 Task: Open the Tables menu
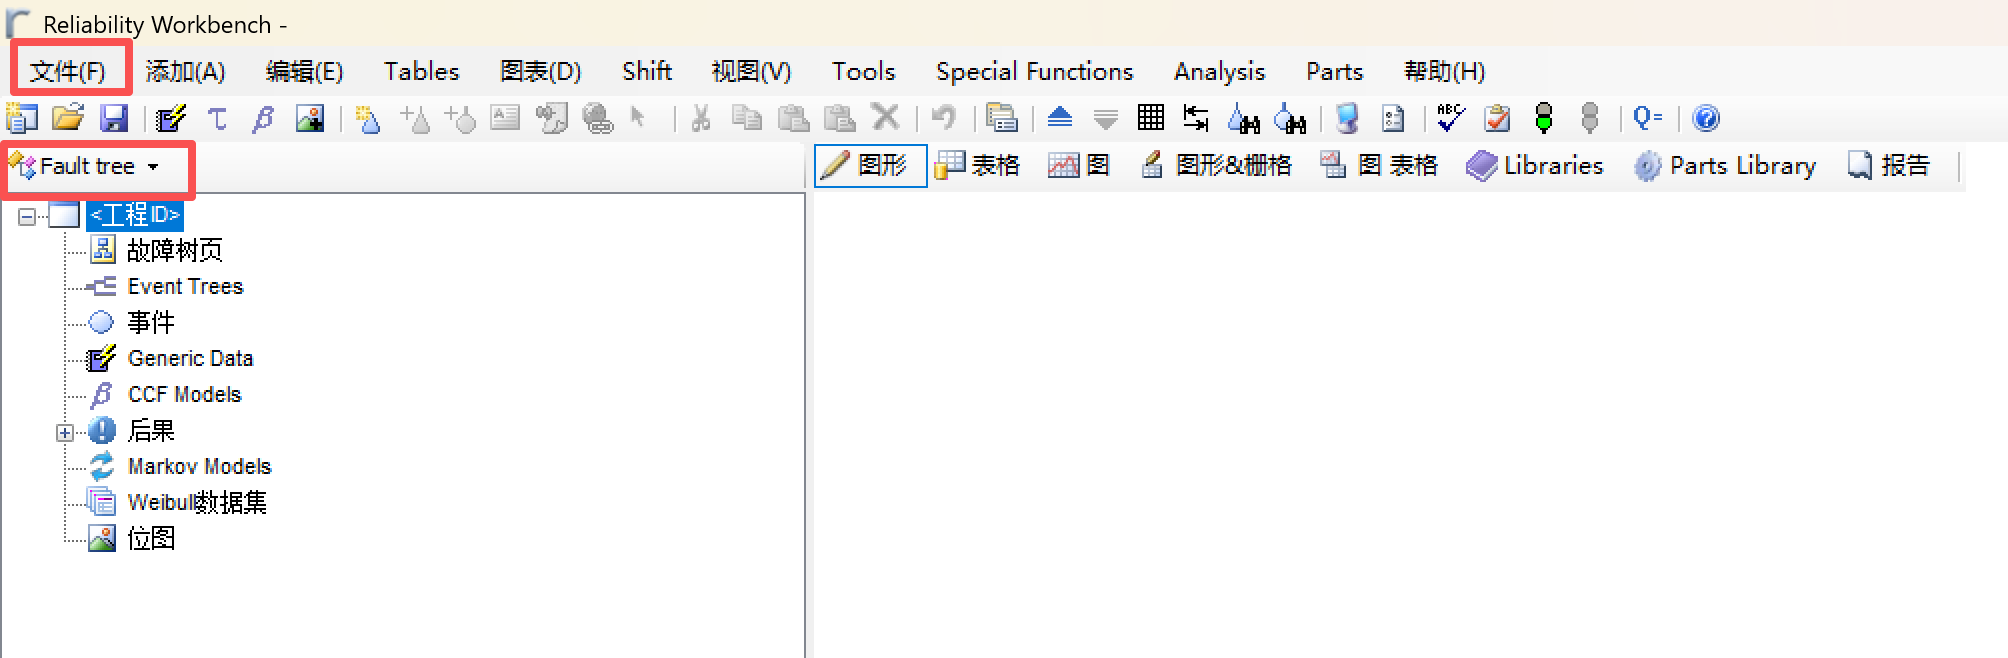click(421, 71)
